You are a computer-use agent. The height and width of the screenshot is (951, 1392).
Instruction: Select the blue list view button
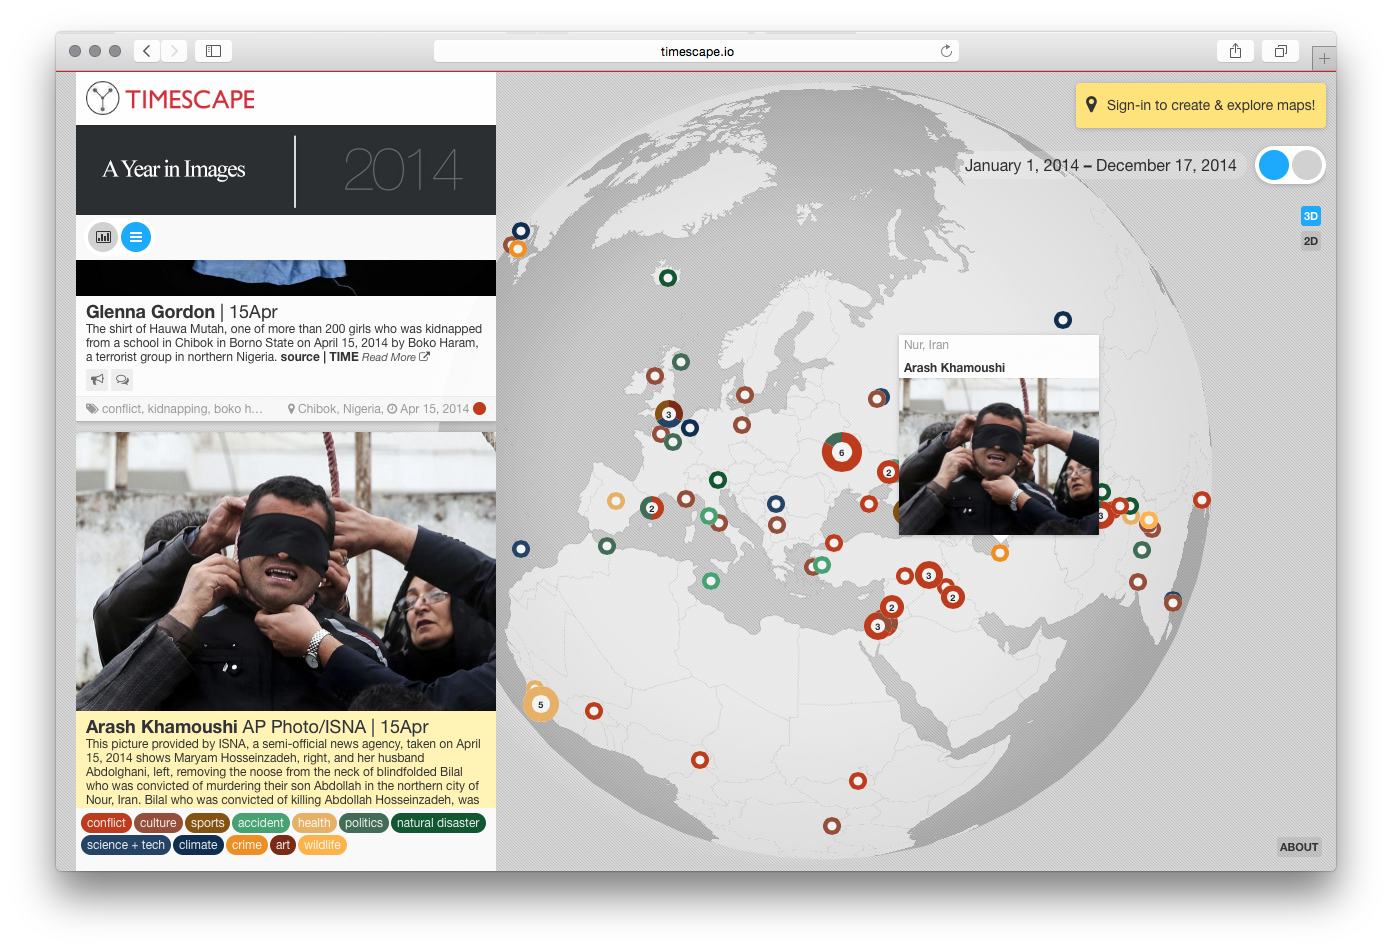136,237
